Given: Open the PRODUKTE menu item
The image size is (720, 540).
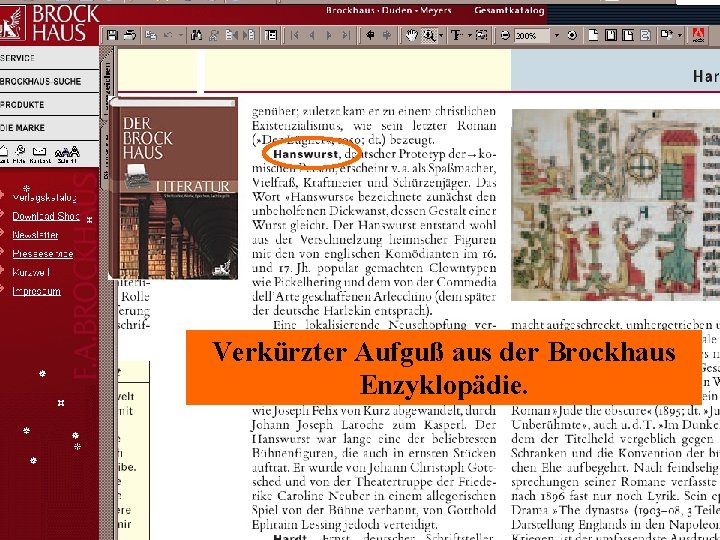Looking at the screenshot, I should point(49,105).
